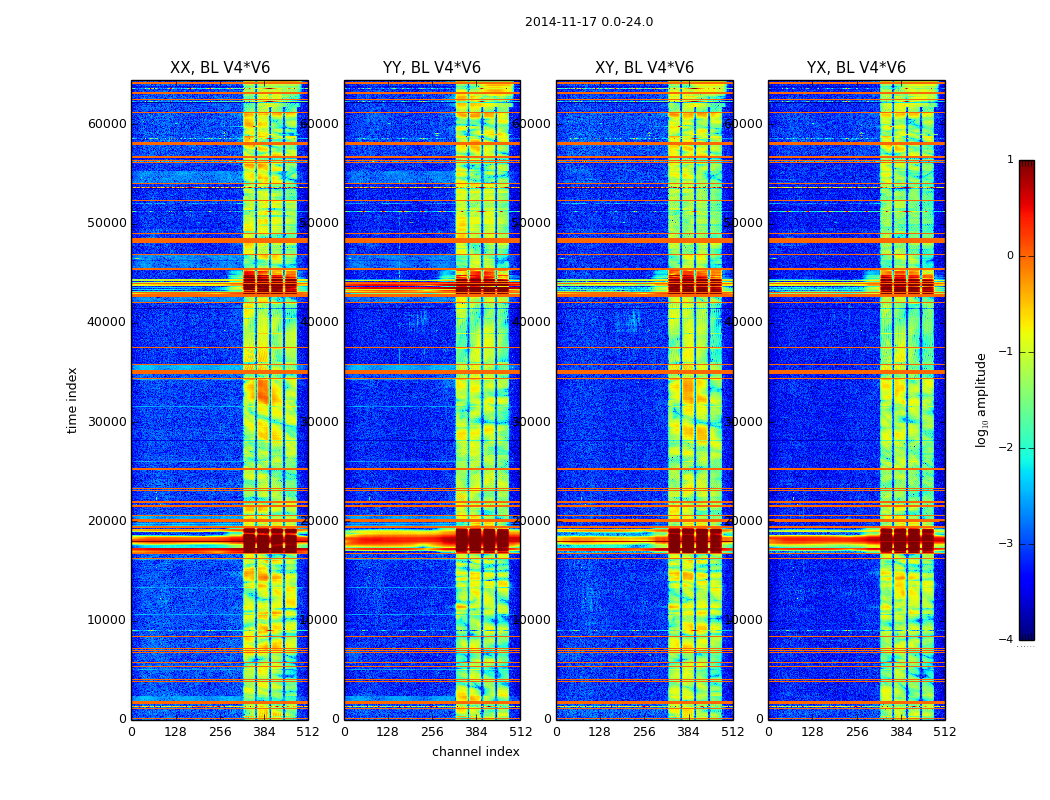The height and width of the screenshot is (800, 1050).
Task: Click the XY, BL V4*V6 subplot title
Action: 644,68
